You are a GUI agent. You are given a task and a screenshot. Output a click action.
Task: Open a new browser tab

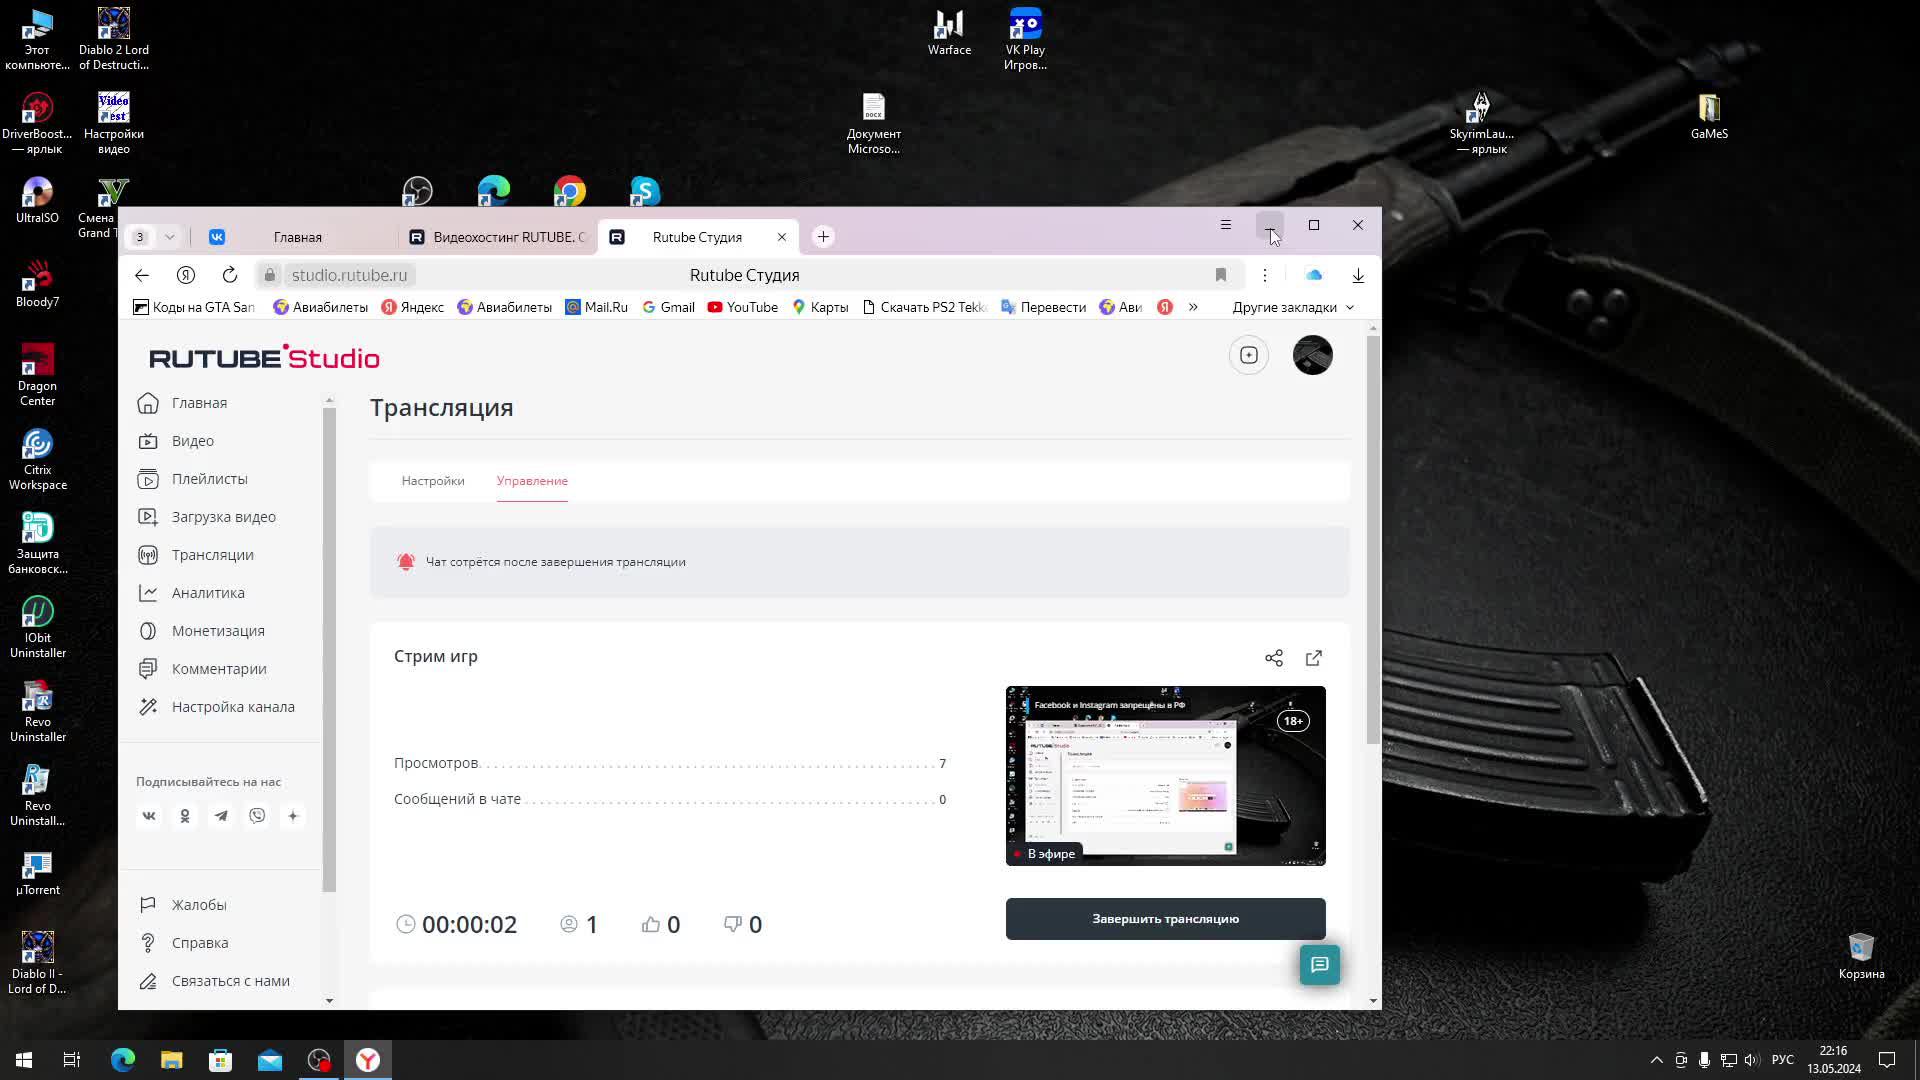[x=823, y=237]
